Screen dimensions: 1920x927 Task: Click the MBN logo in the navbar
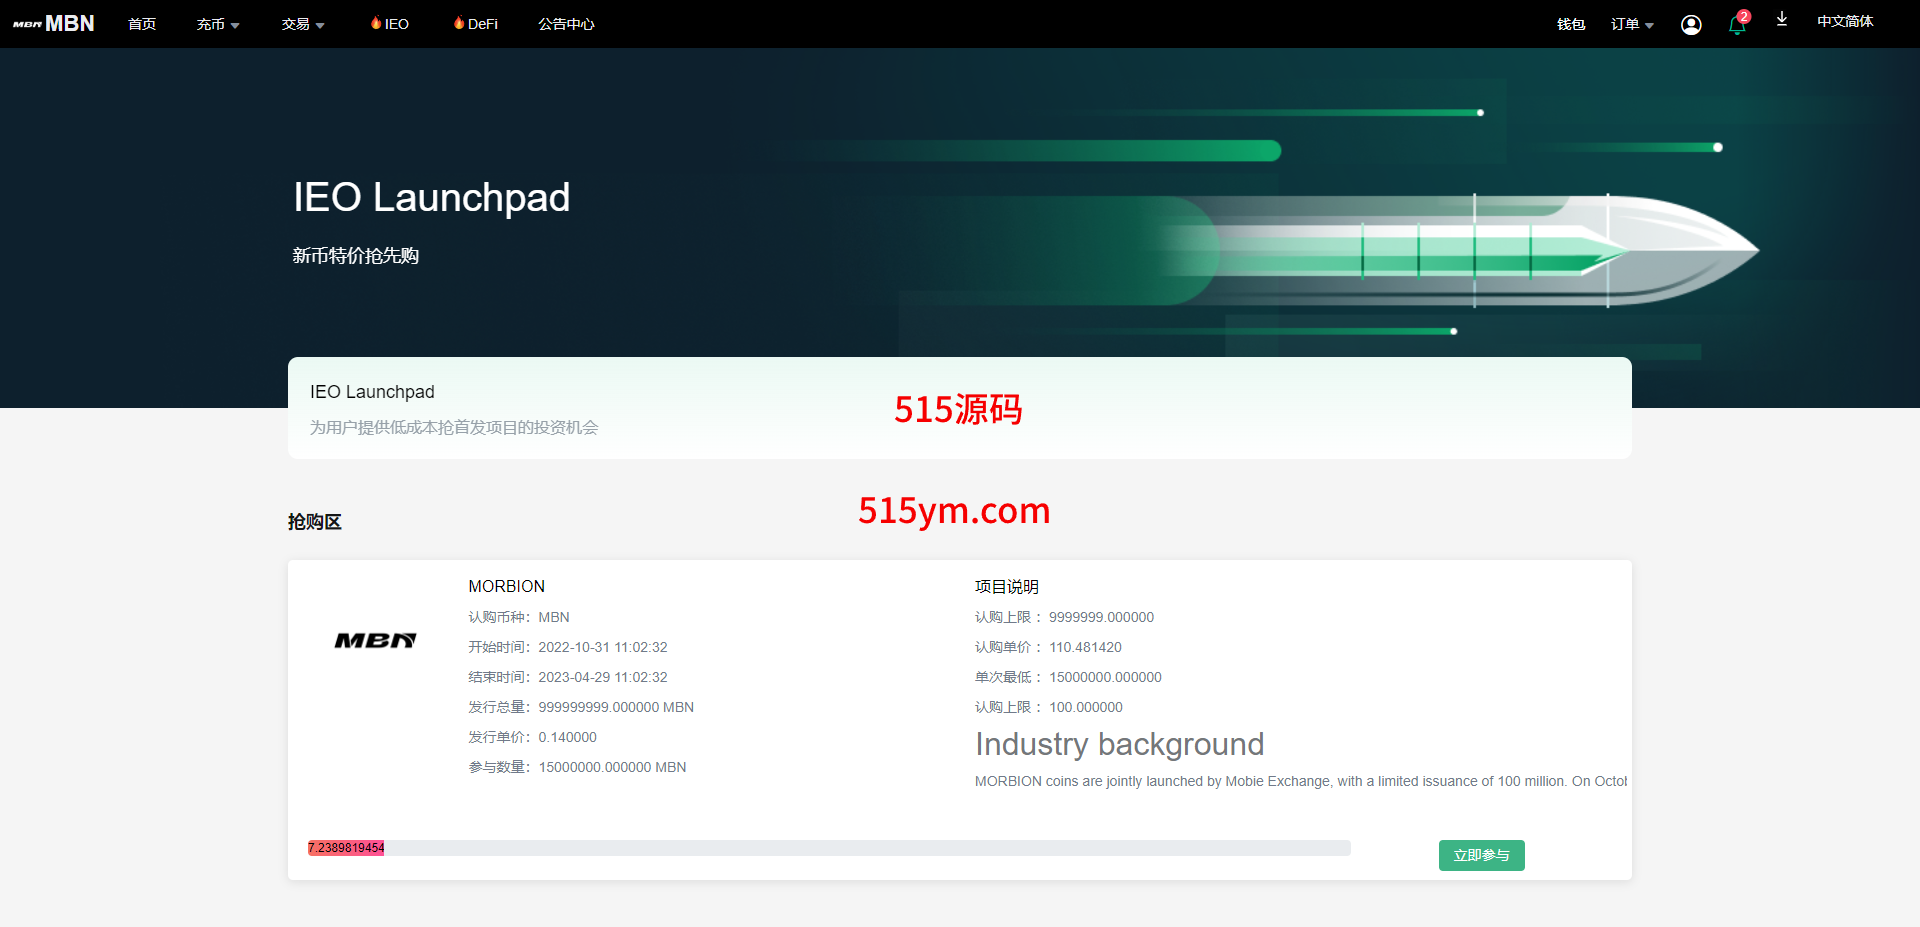(54, 24)
